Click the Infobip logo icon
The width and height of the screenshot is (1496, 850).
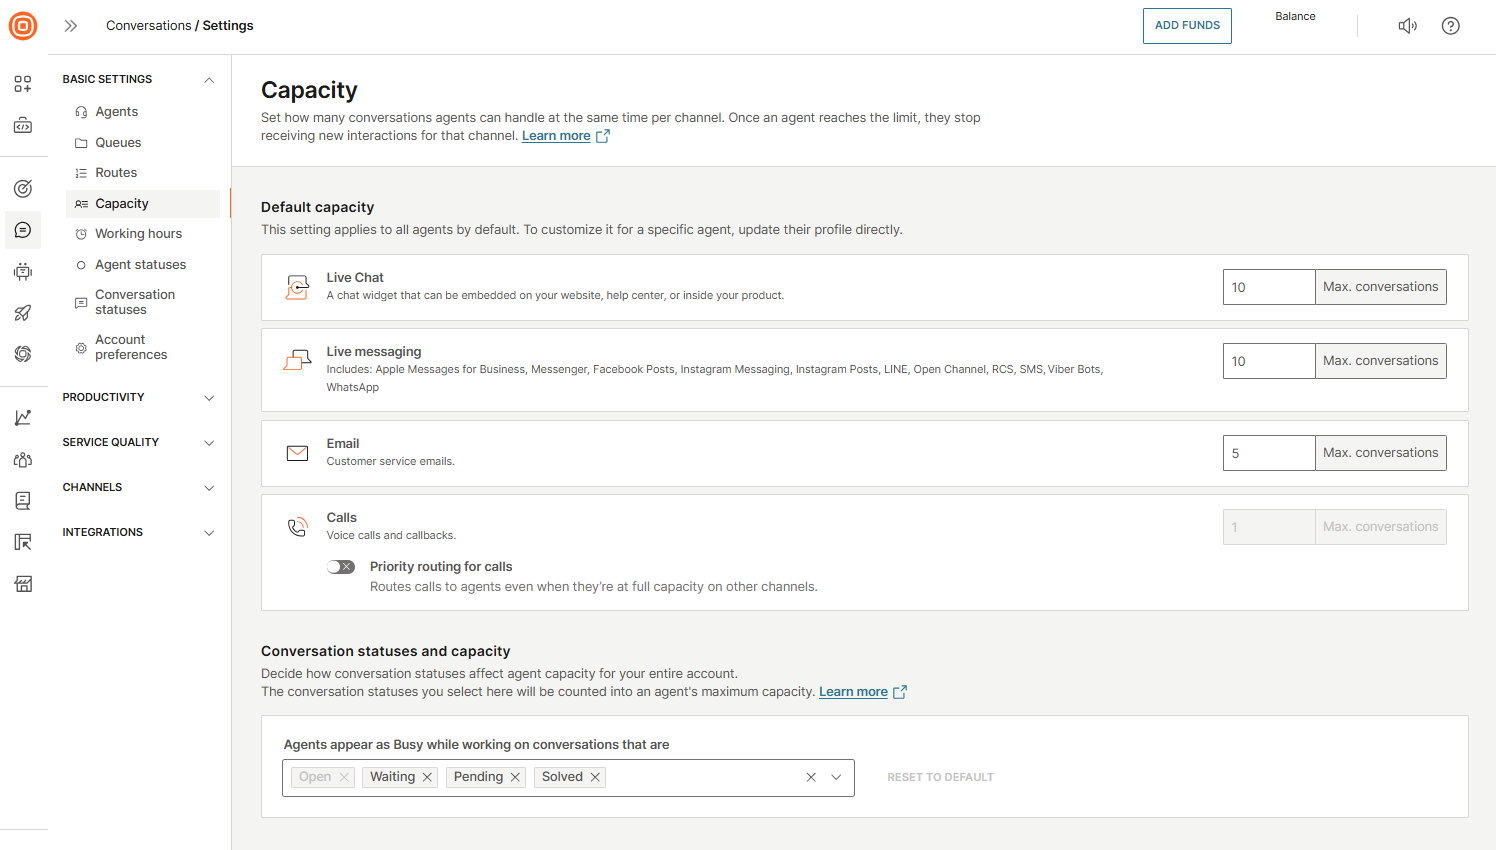pyautogui.click(x=23, y=26)
